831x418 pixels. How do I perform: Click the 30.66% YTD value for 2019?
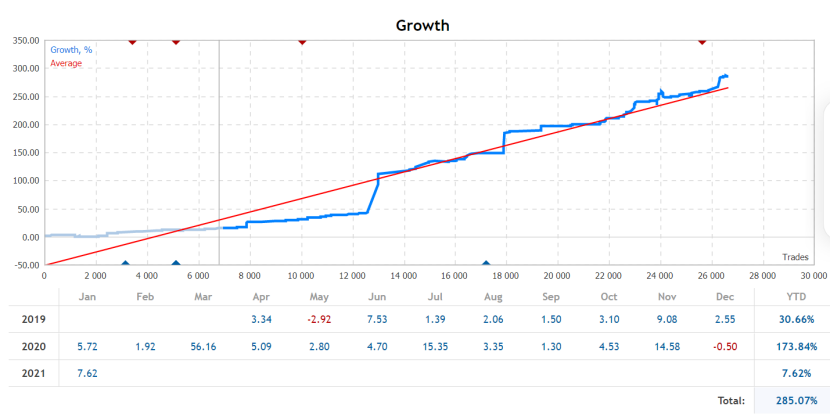795,319
